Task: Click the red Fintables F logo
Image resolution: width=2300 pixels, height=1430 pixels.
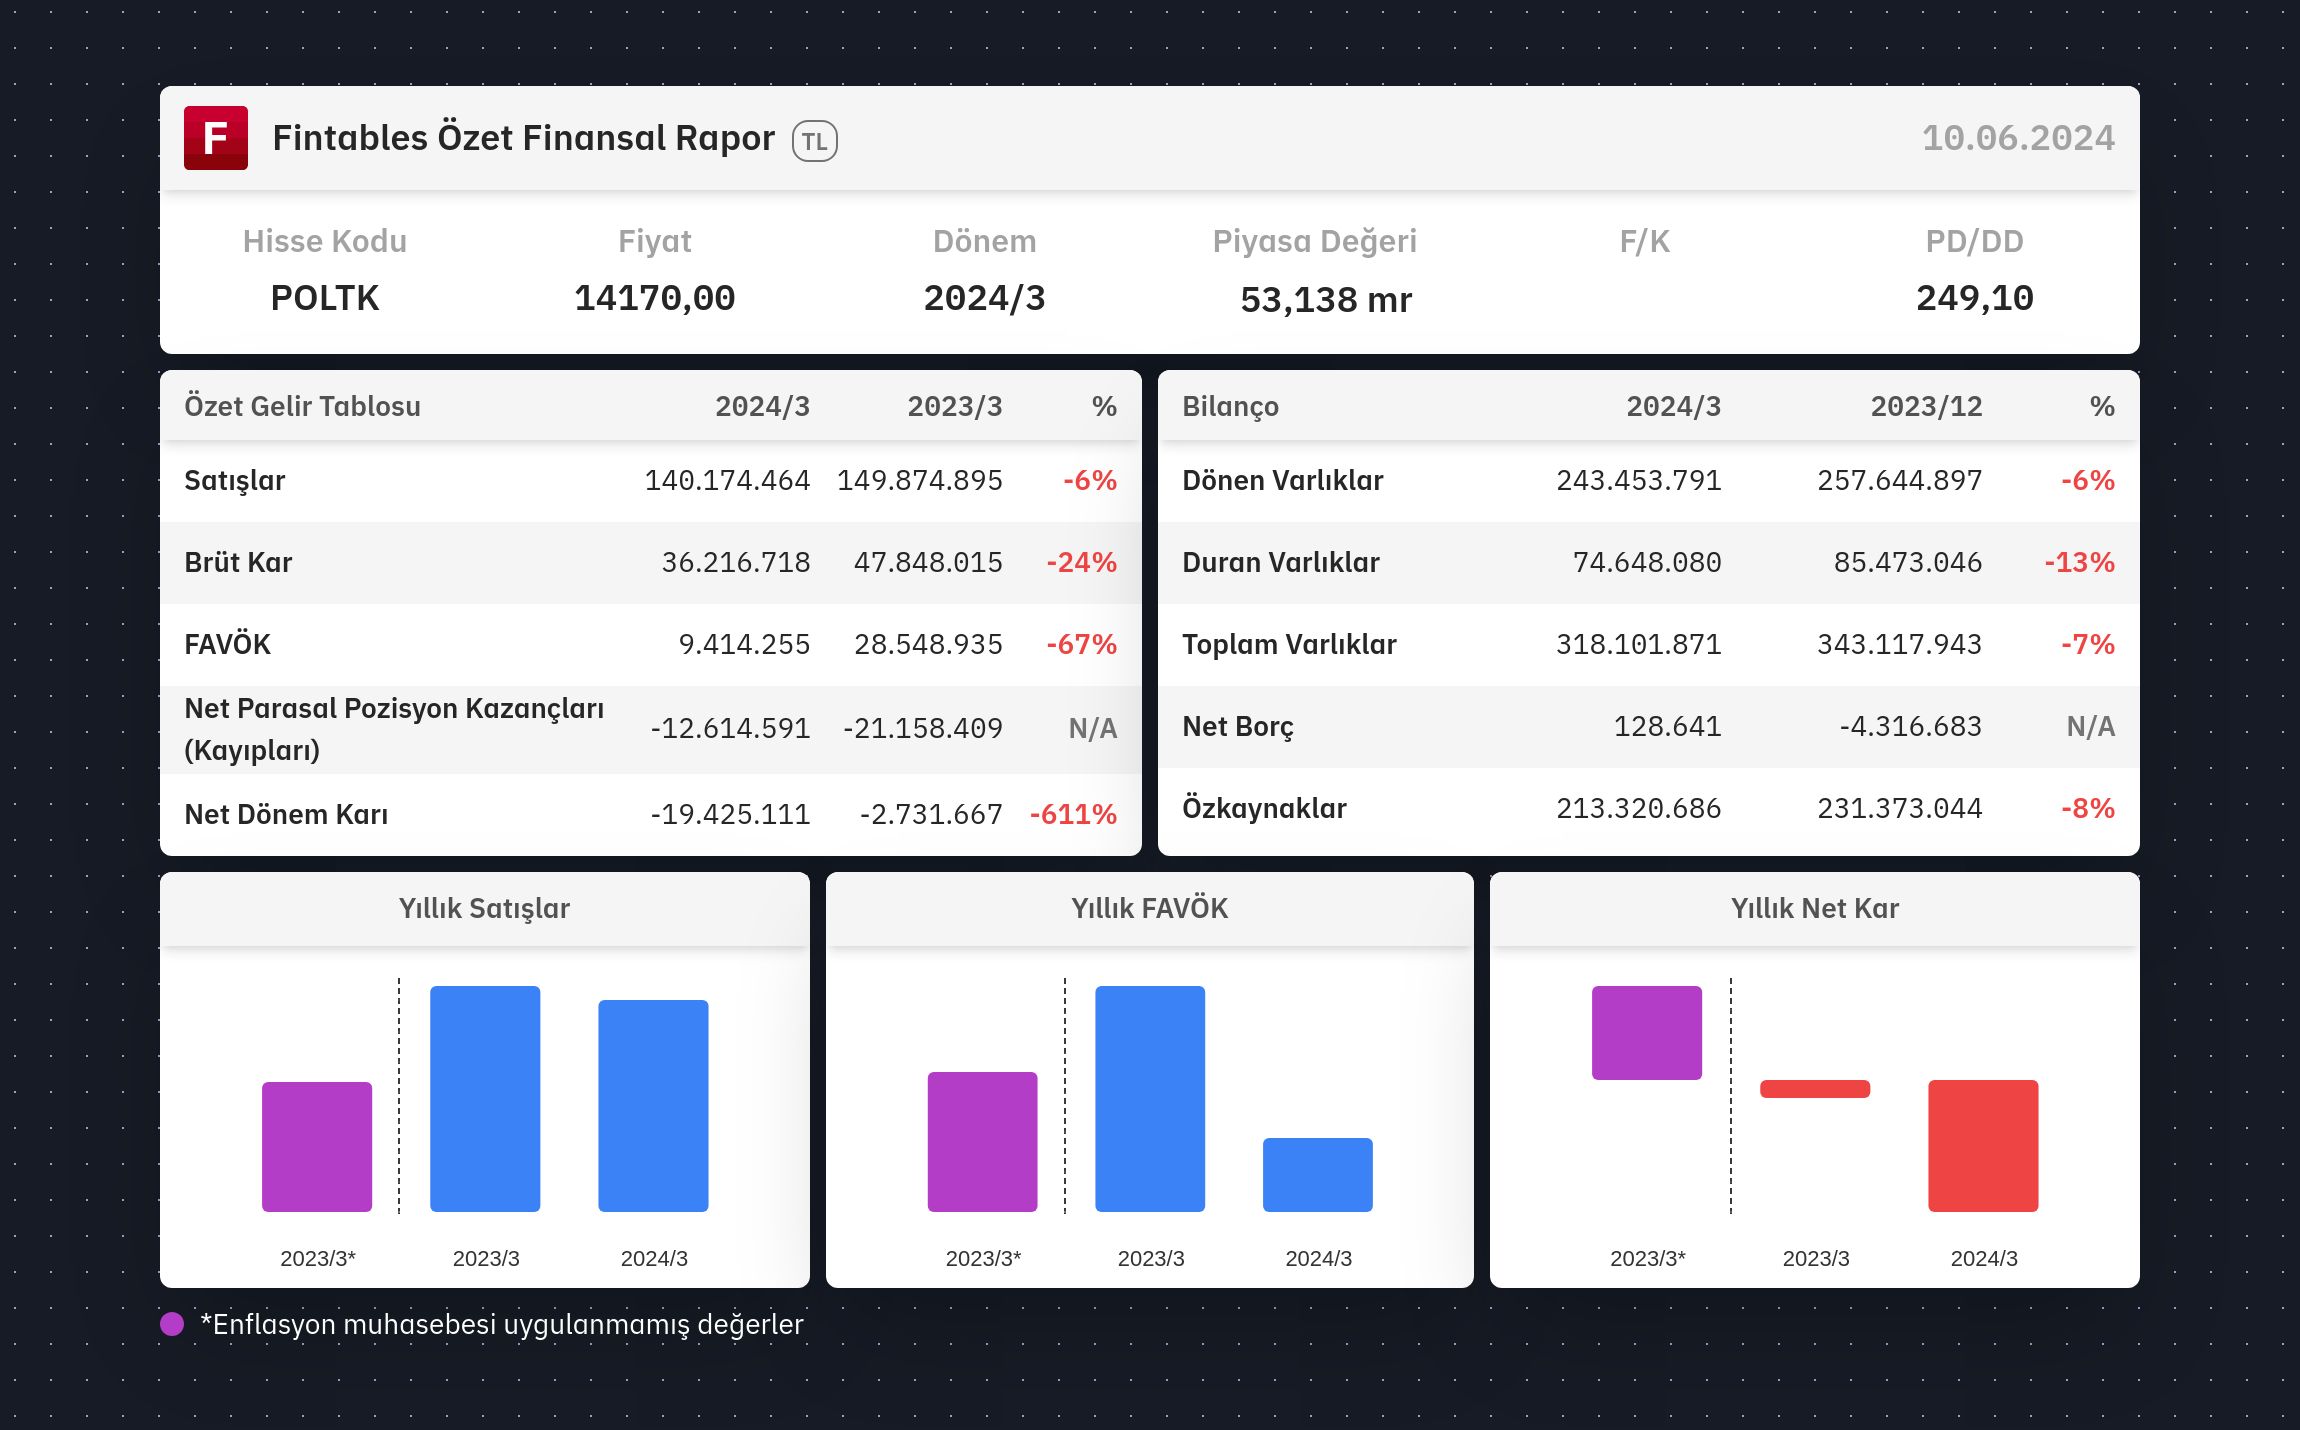Action: [216, 138]
